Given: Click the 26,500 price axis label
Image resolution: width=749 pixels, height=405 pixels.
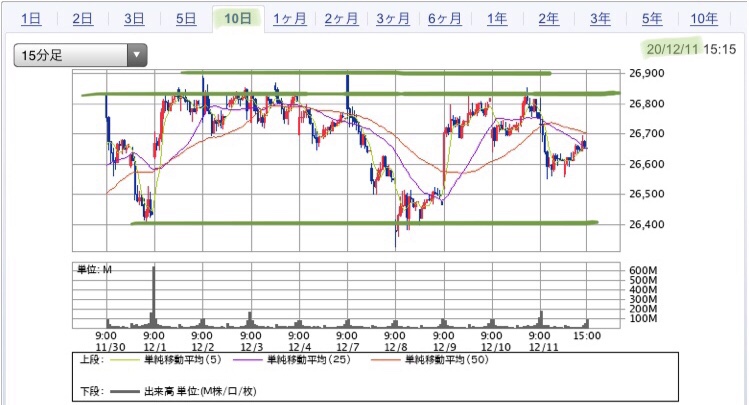Looking at the screenshot, I should tap(647, 194).
